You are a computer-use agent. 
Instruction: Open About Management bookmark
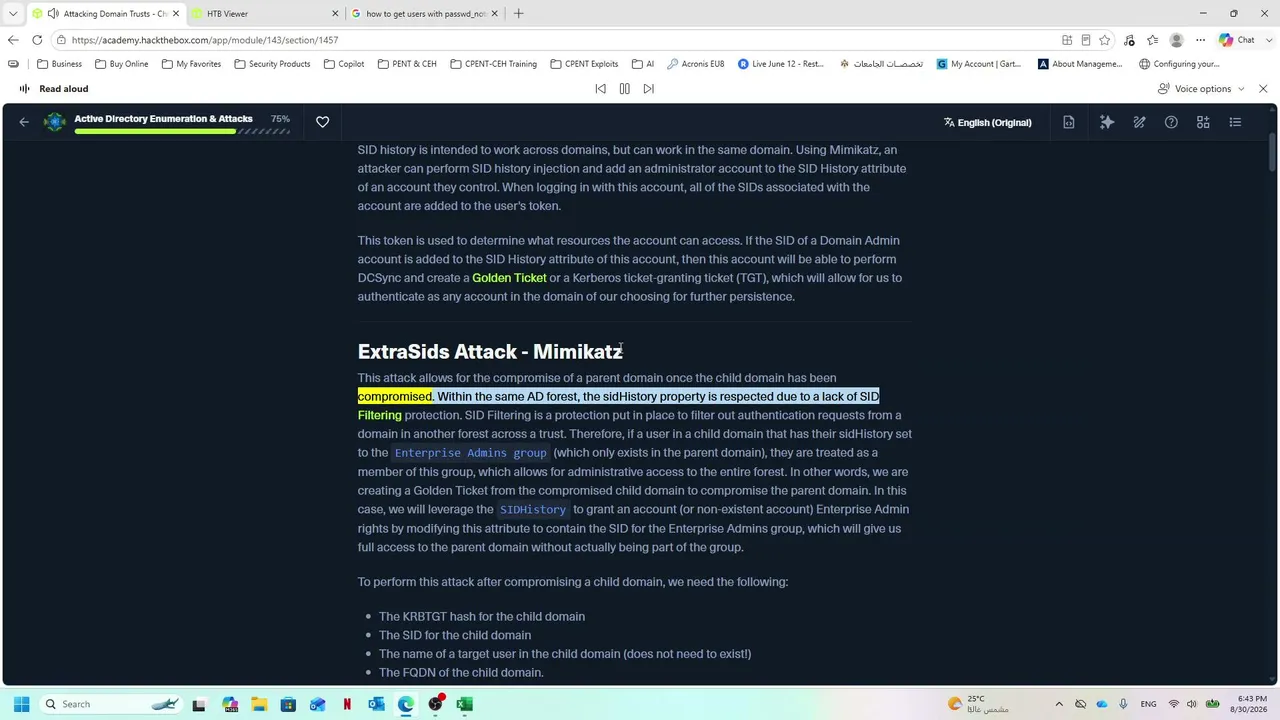point(1080,64)
